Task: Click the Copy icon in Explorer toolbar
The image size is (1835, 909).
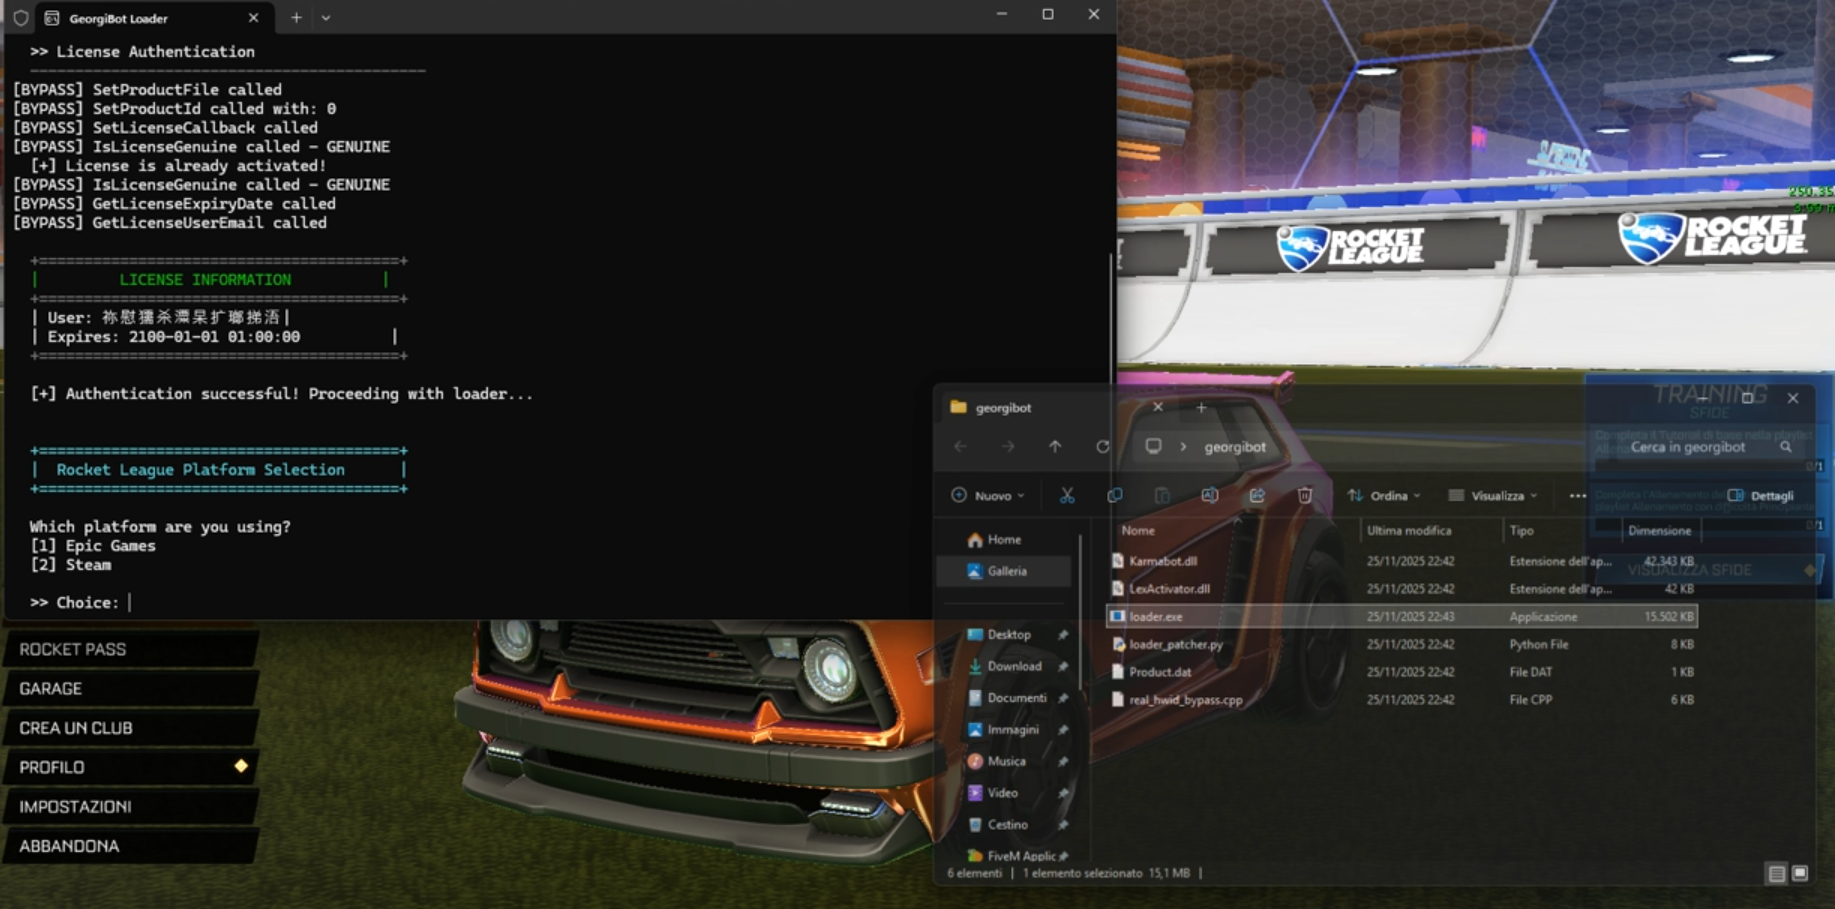Action: point(1114,496)
